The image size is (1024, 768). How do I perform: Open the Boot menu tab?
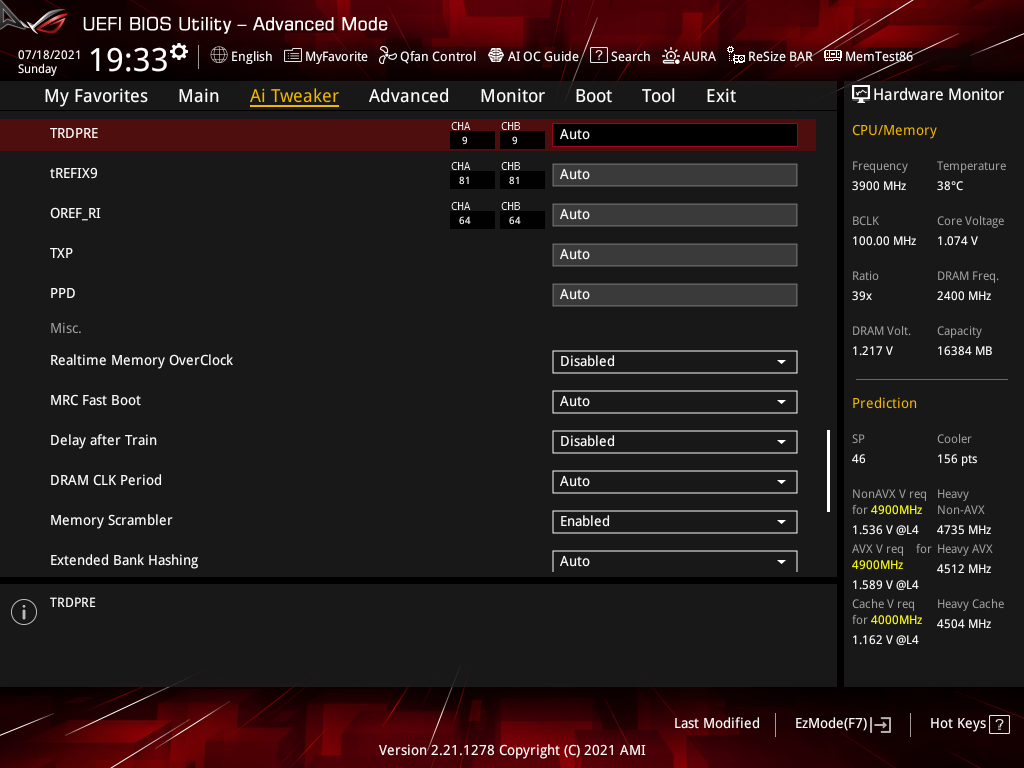[x=593, y=96]
